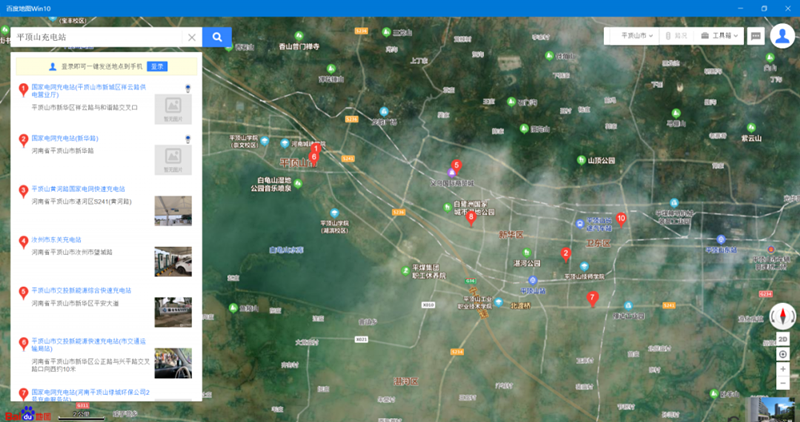Open placeholder thumbnail for result 1
The image size is (800, 422).
click(x=173, y=109)
